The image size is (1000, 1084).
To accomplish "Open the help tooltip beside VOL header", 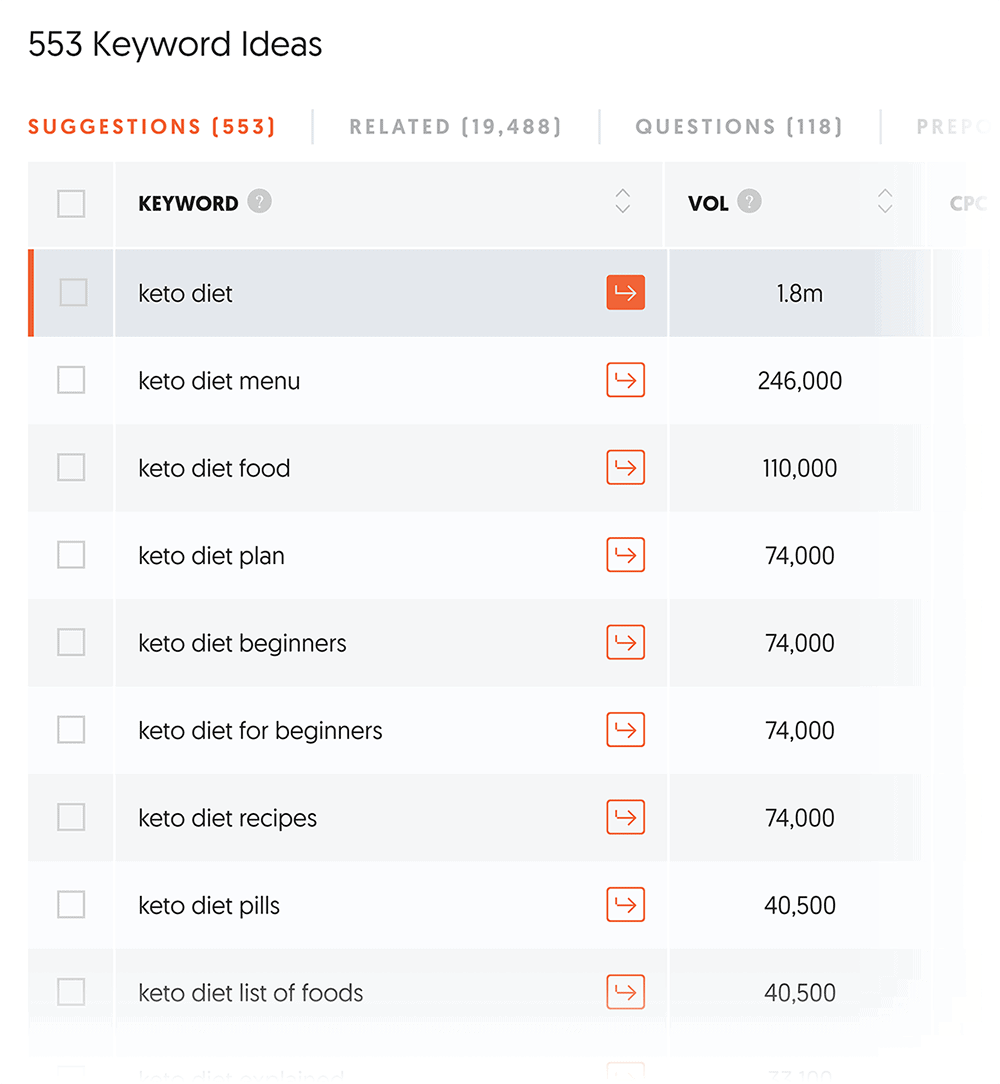I will [x=748, y=201].
